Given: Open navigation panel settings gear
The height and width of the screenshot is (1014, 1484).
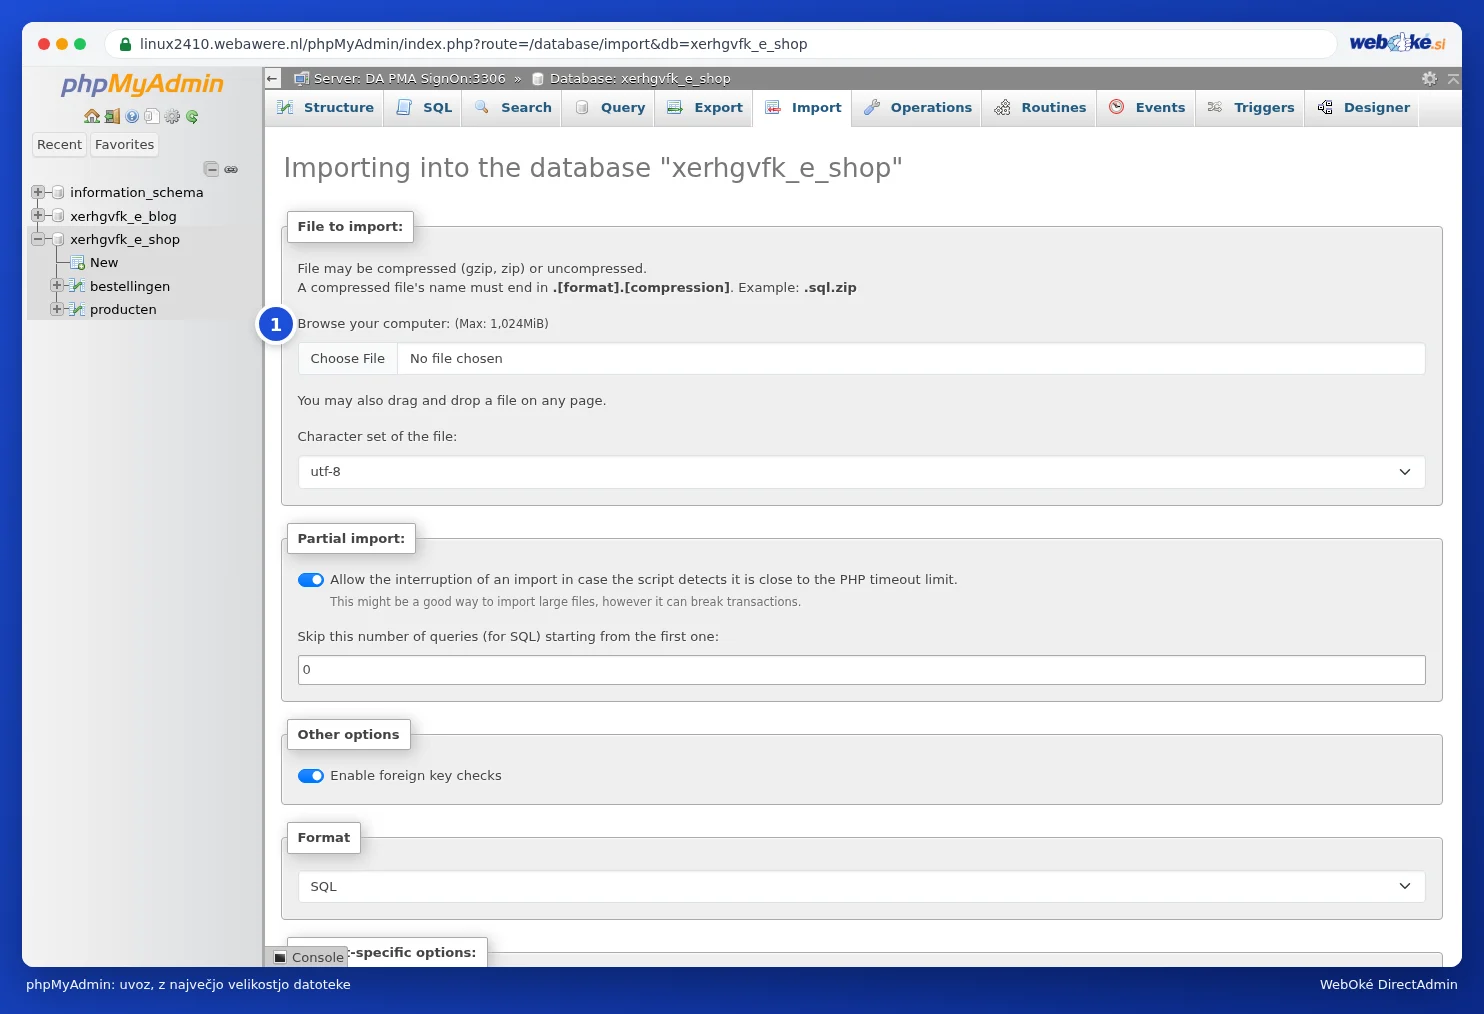Looking at the screenshot, I should tap(172, 116).
